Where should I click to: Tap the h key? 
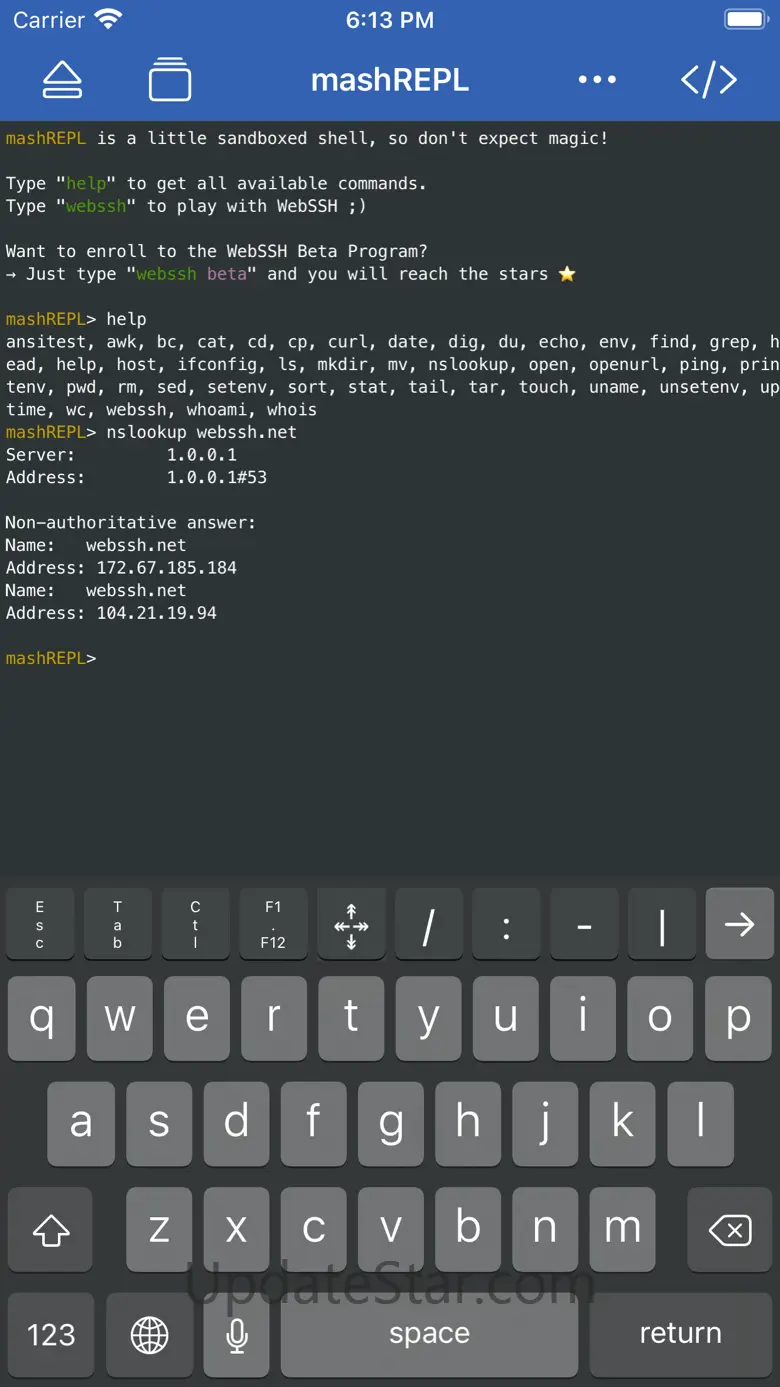click(x=467, y=1124)
